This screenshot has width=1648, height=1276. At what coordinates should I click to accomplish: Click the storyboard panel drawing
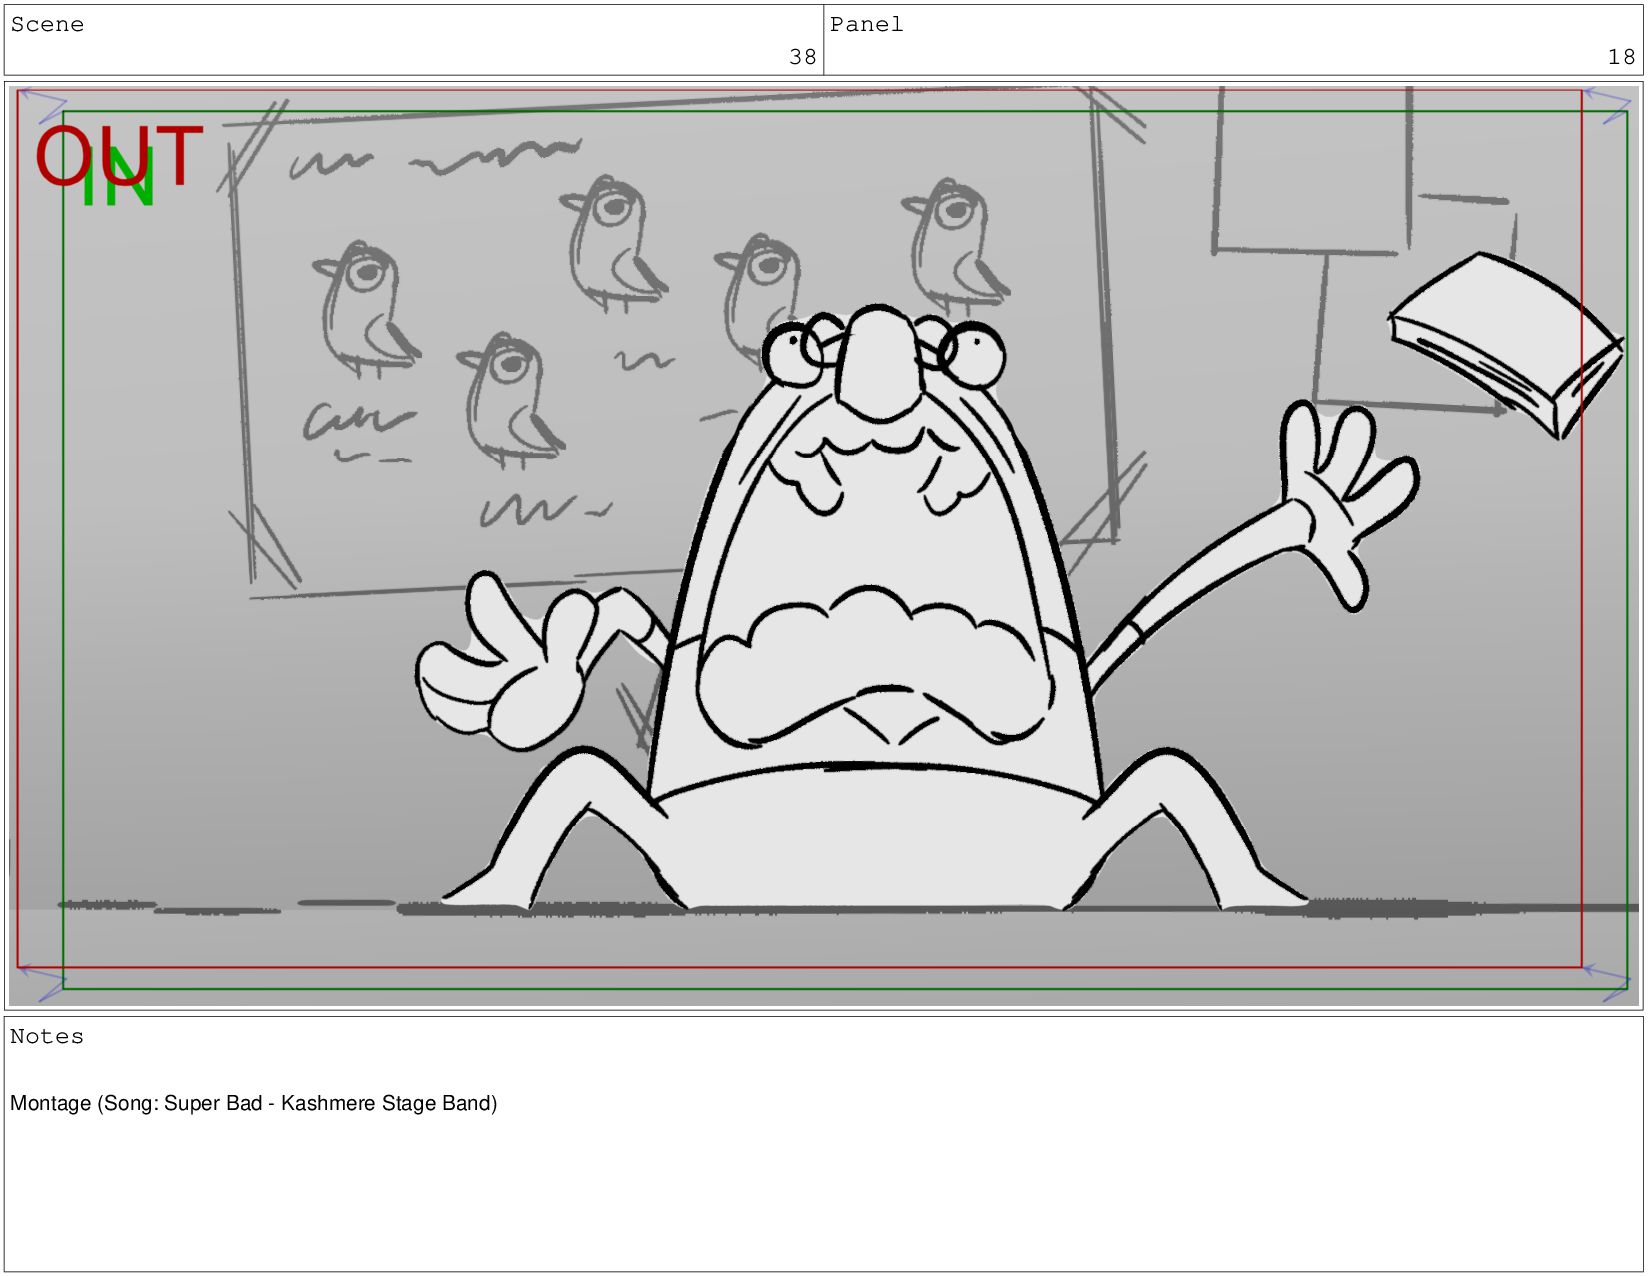click(x=823, y=546)
